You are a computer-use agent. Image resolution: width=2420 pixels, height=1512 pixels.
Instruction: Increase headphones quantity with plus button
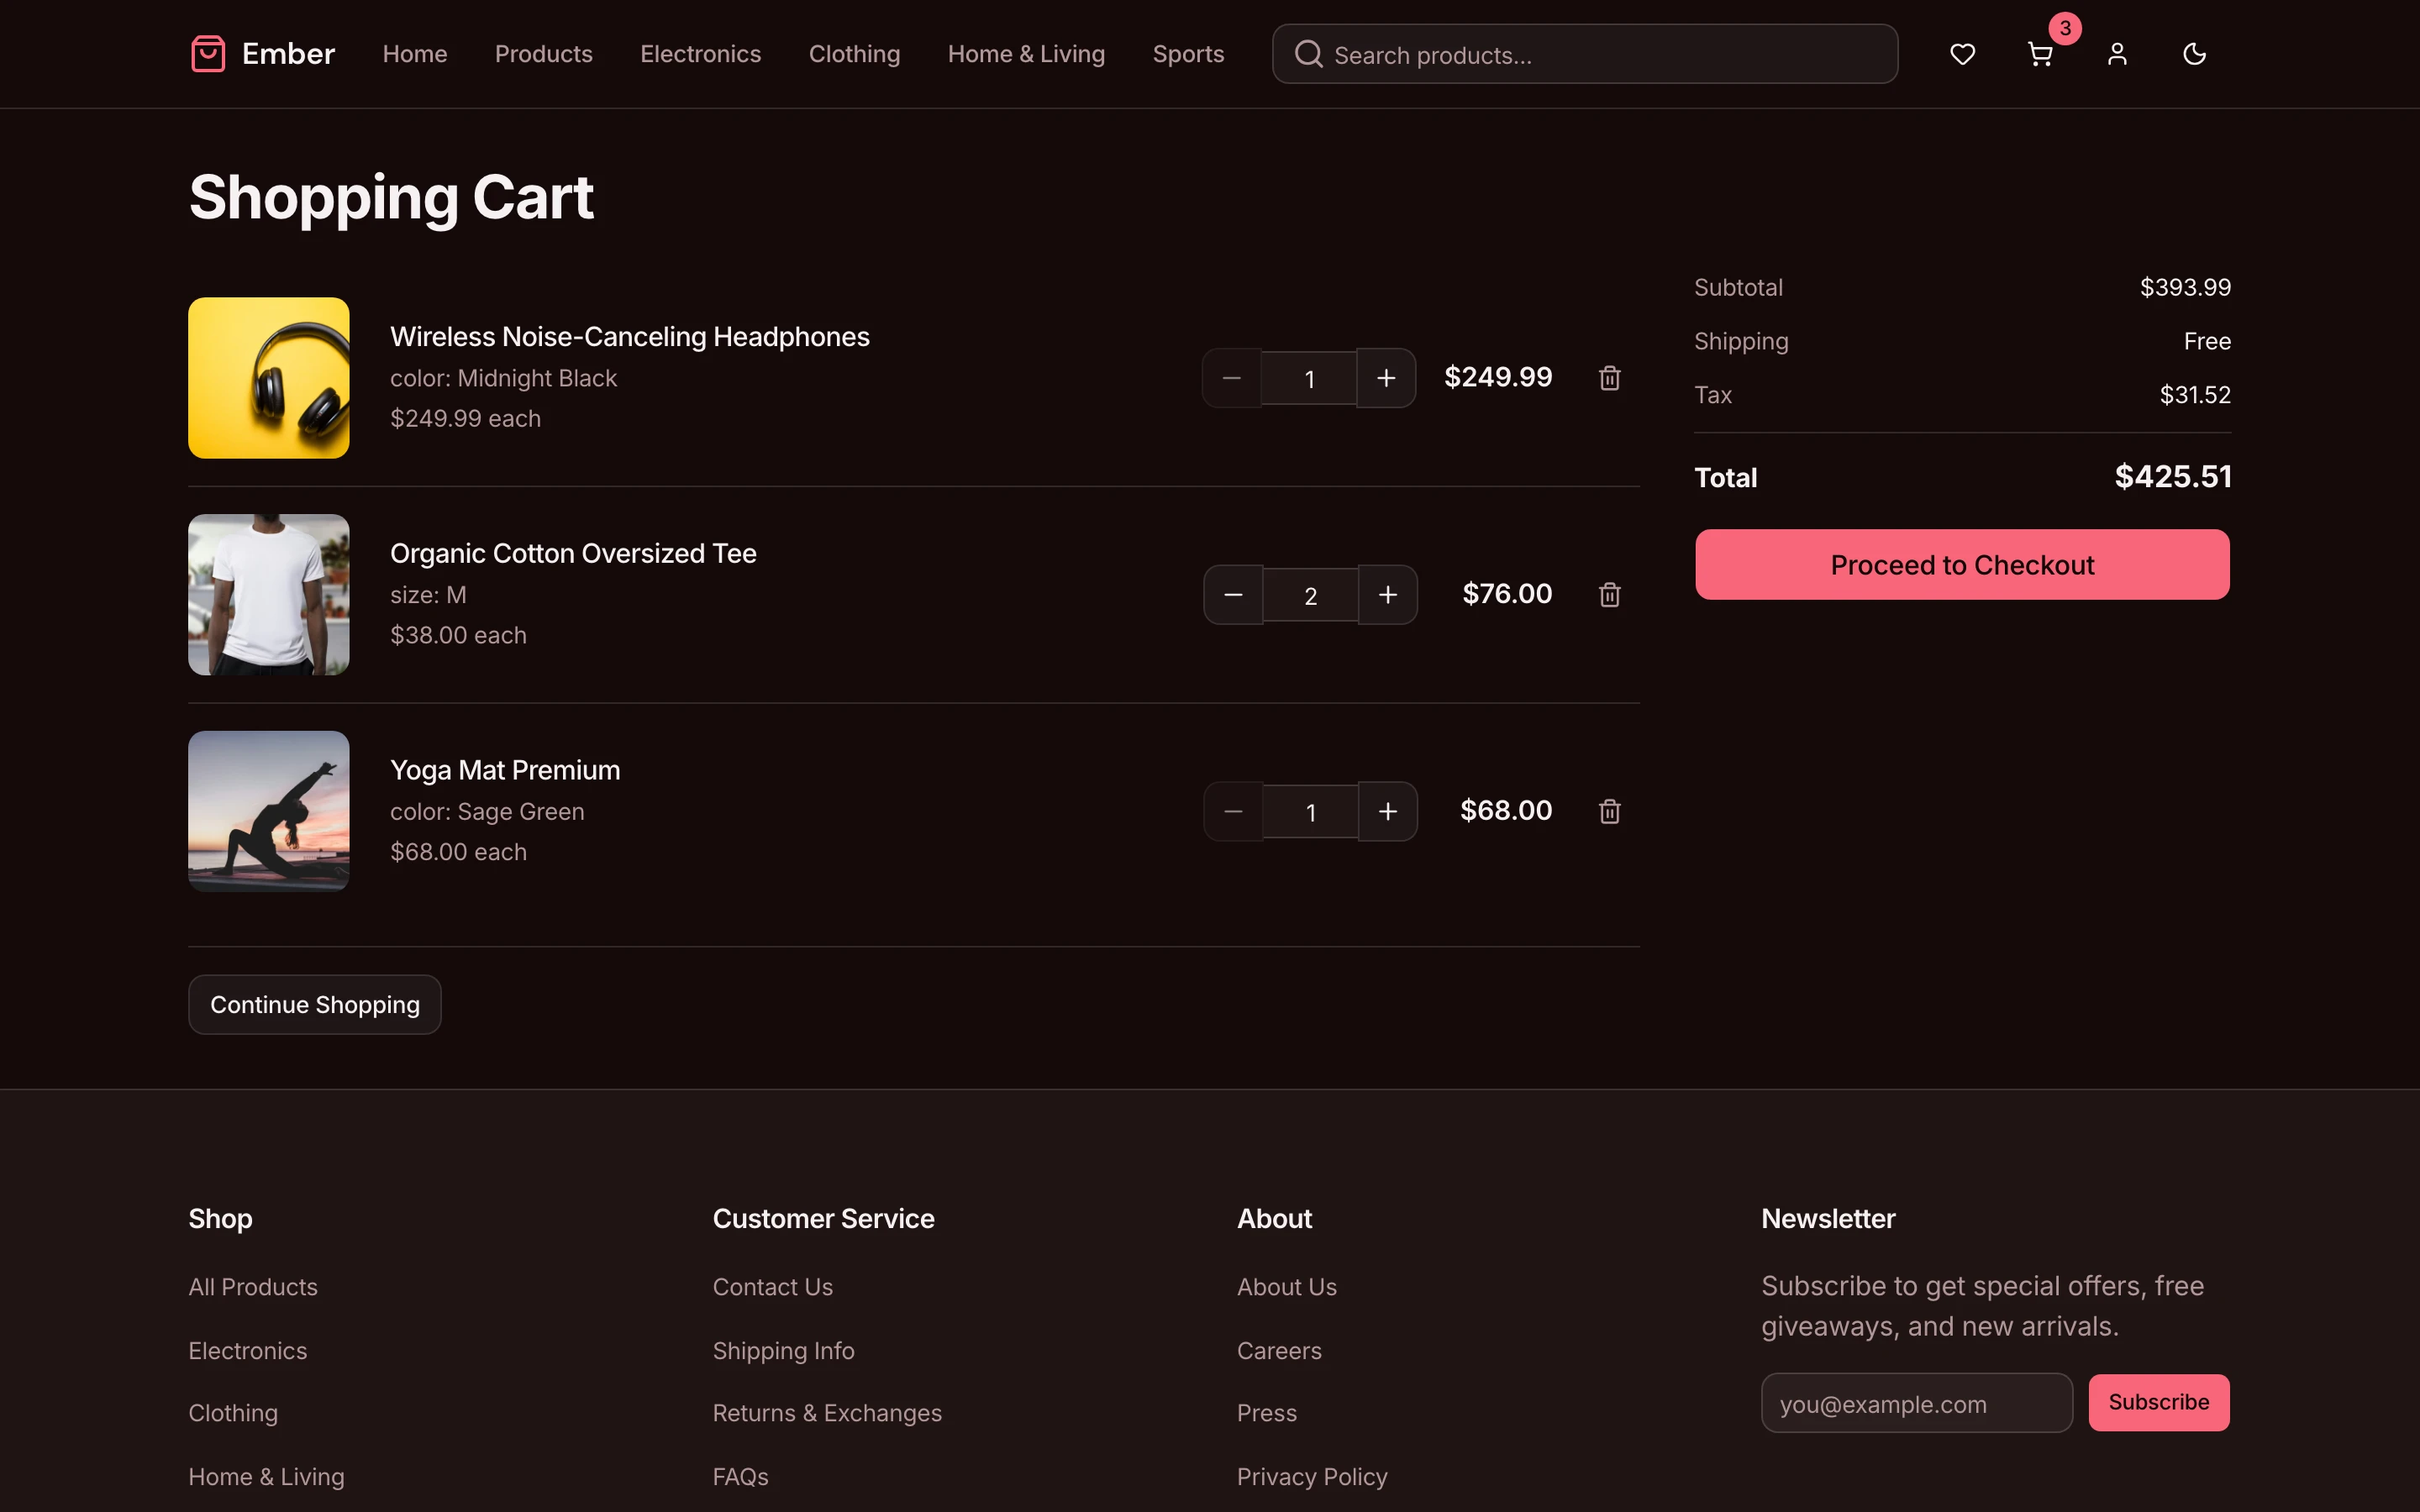[x=1386, y=377]
